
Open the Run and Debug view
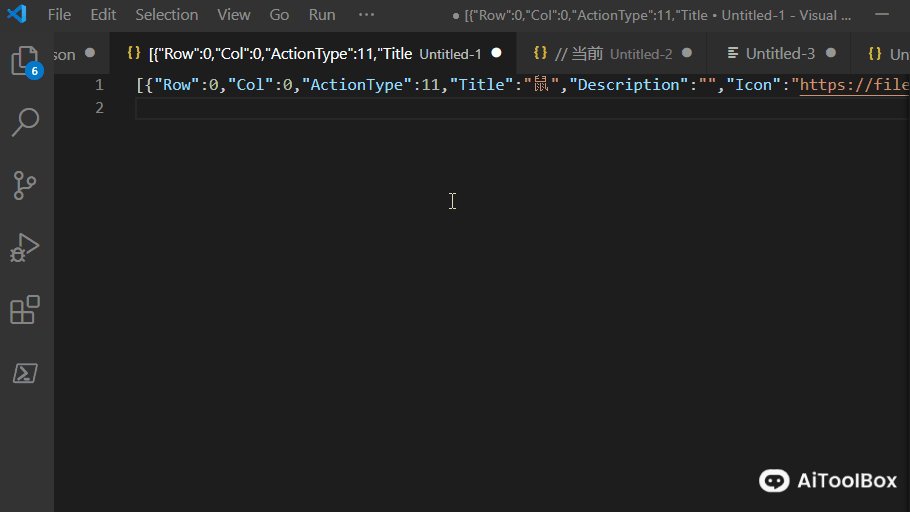pos(24,247)
